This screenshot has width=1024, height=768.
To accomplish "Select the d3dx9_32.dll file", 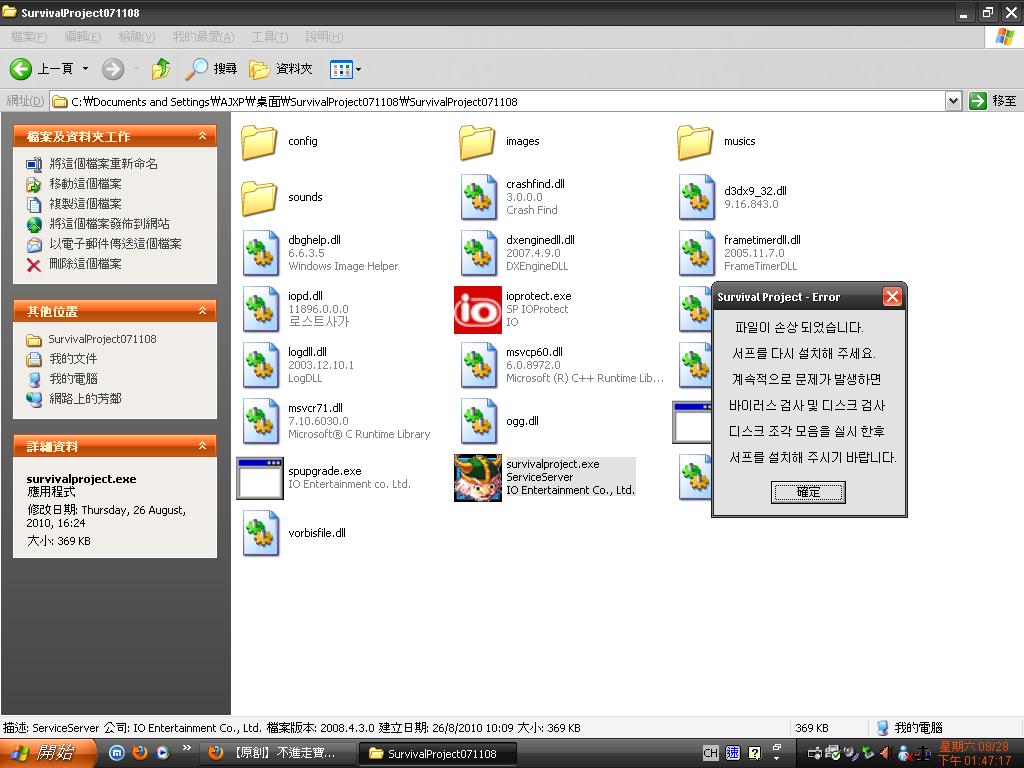I will click(x=733, y=197).
